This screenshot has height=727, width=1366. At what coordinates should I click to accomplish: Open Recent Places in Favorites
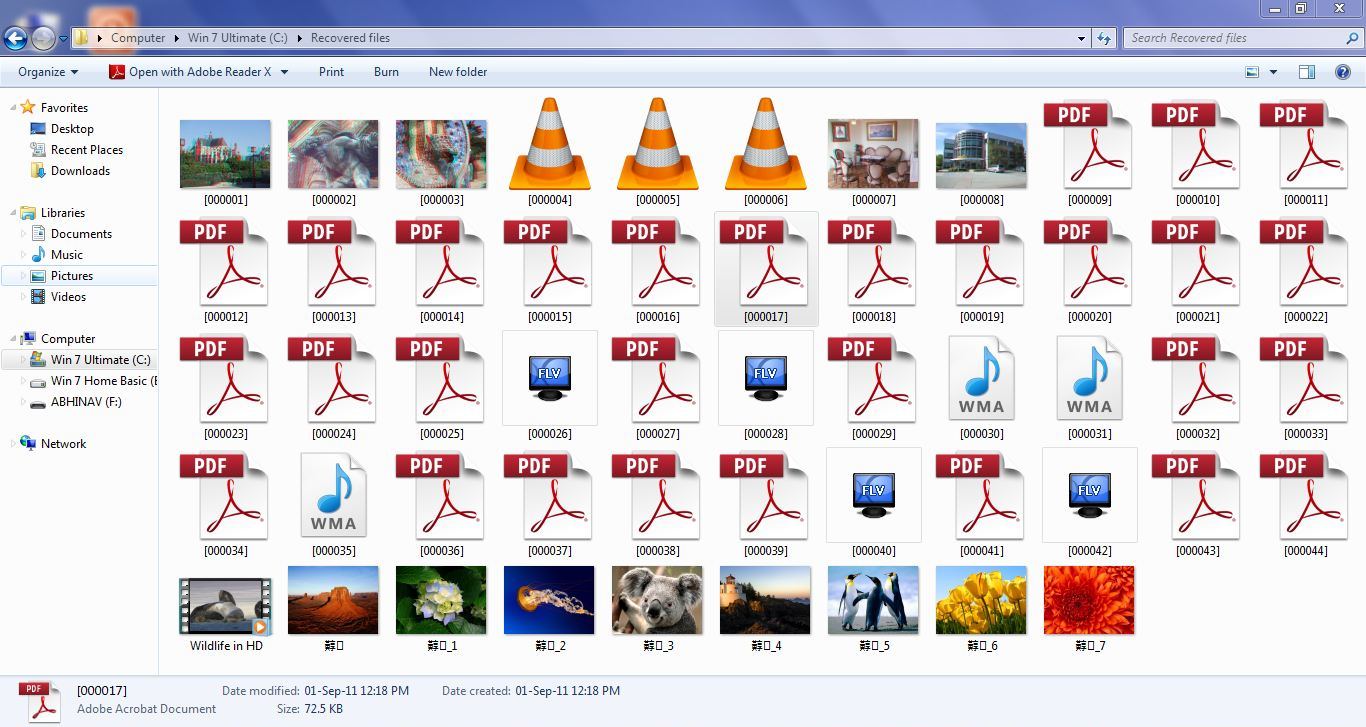coord(87,149)
